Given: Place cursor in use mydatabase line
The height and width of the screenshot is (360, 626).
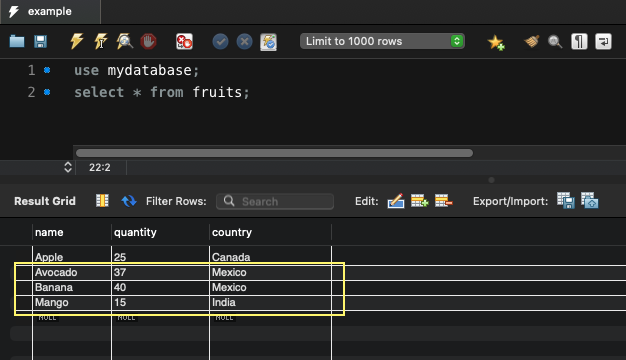Looking at the screenshot, I should tap(136, 70).
